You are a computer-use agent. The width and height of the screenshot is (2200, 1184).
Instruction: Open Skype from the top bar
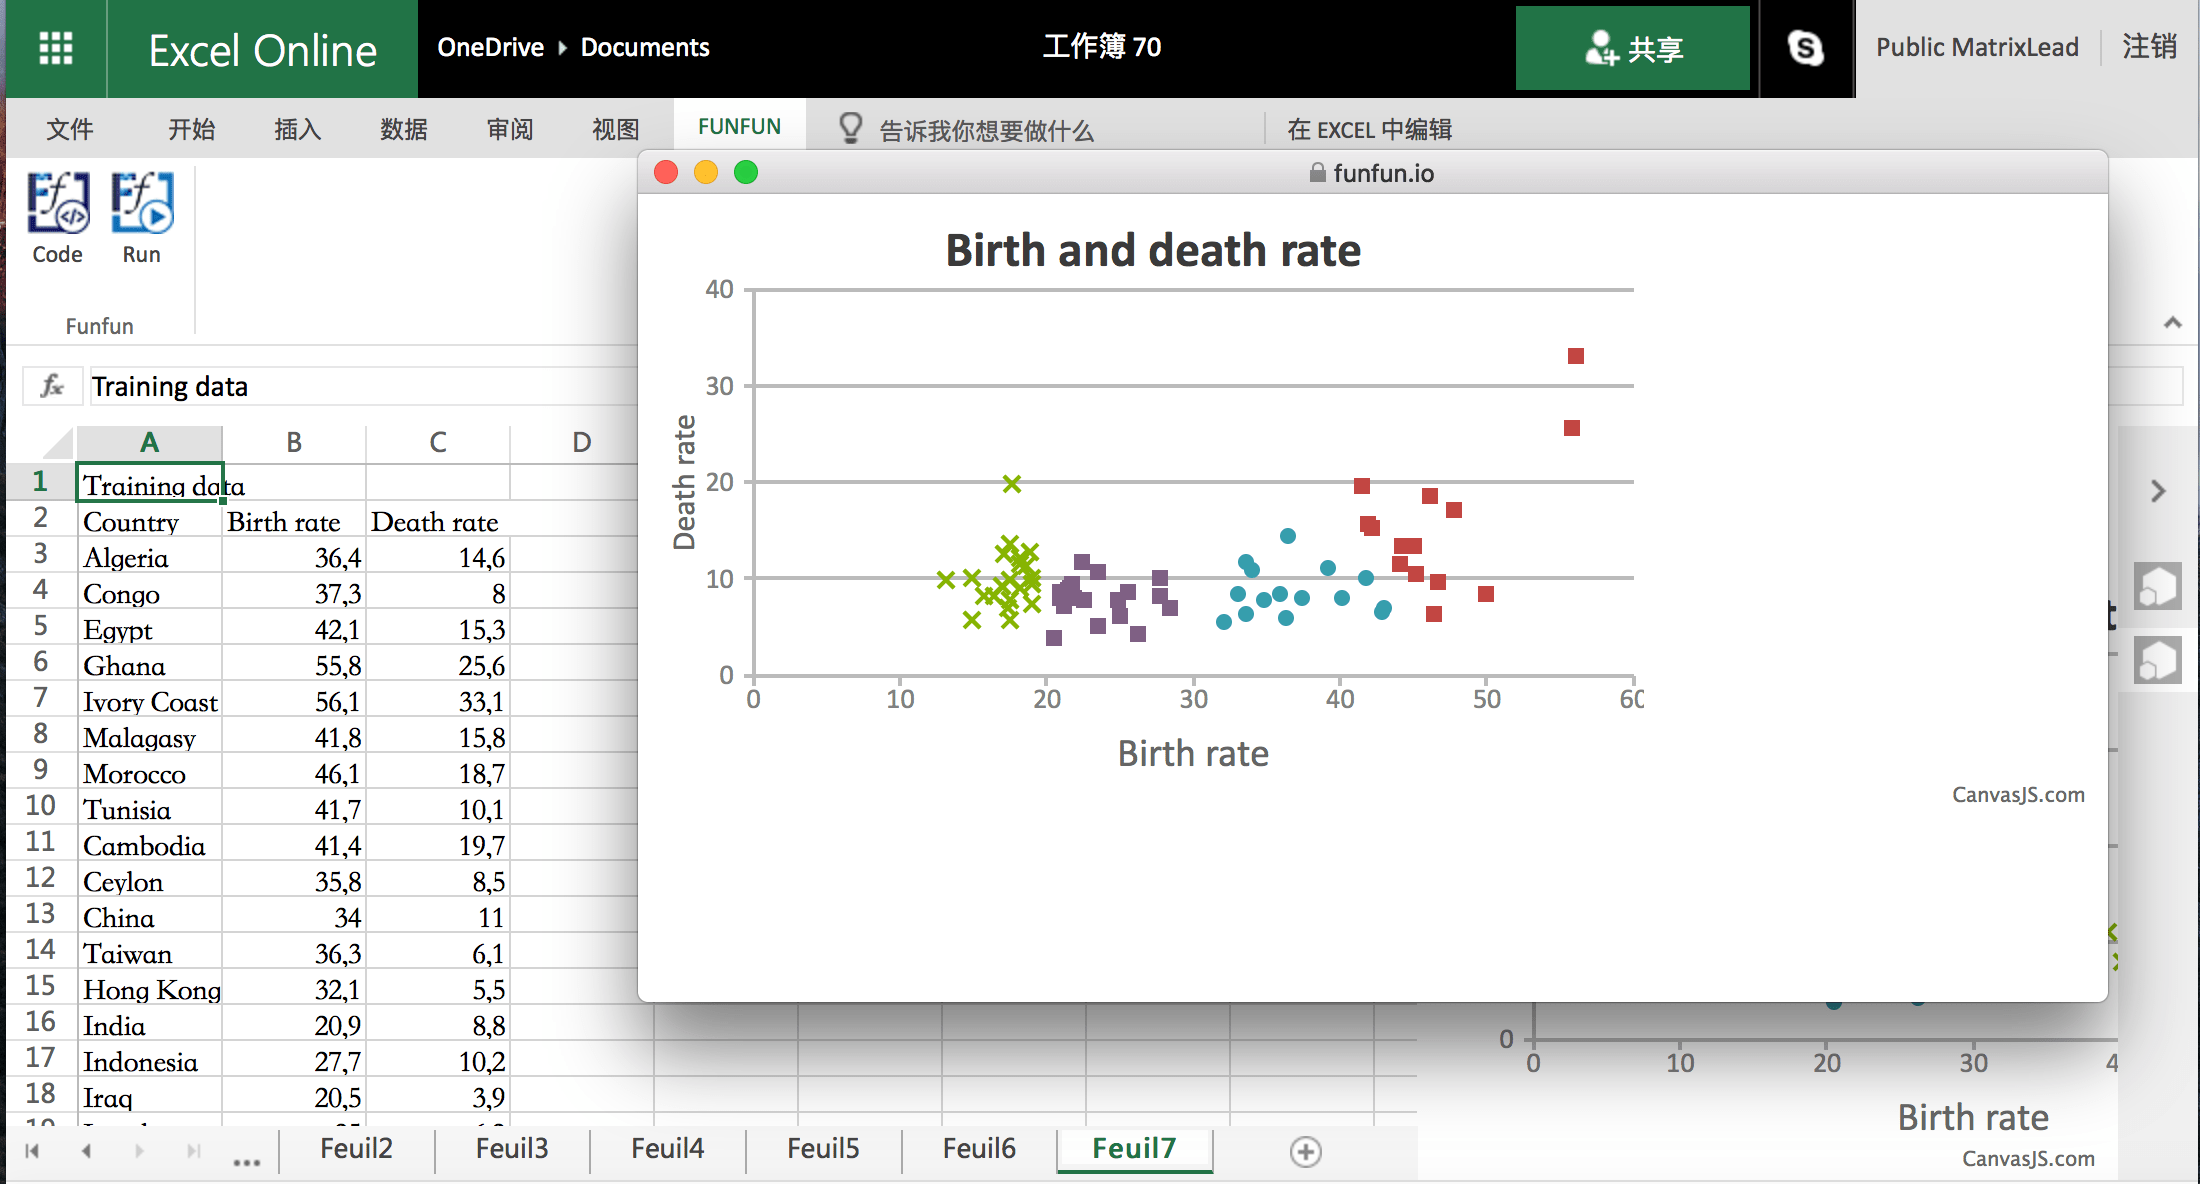pyautogui.click(x=1806, y=47)
